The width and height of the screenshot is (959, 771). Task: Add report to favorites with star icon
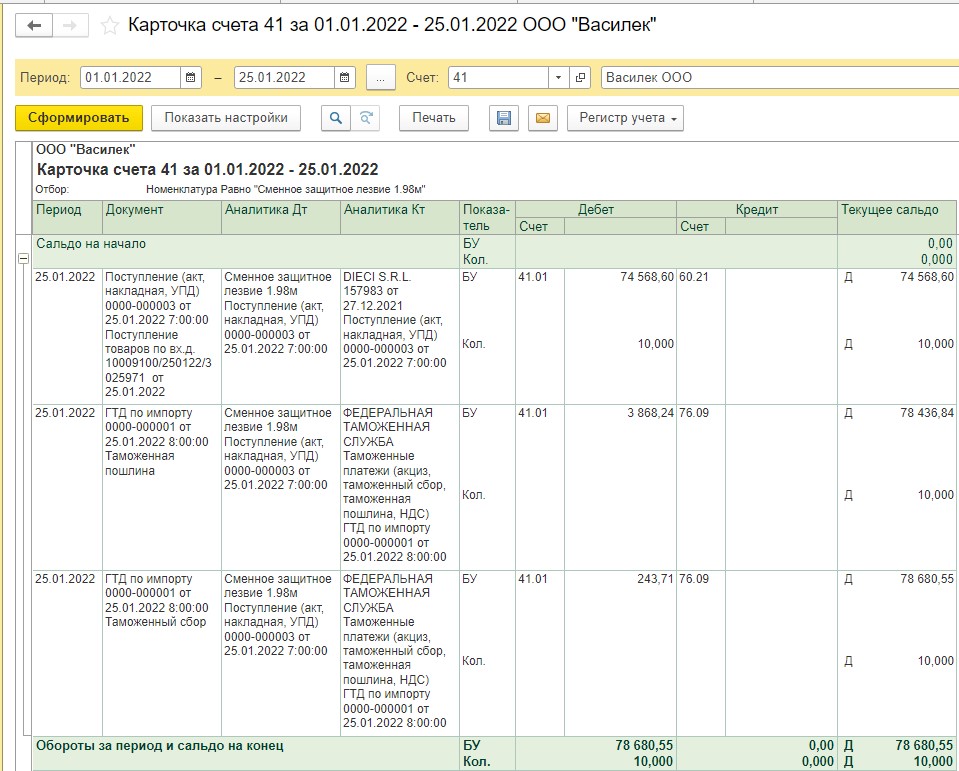click(x=110, y=25)
